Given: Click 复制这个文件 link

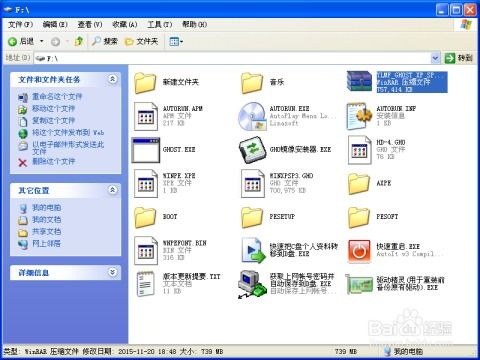Looking at the screenshot, I should [x=53, y=121].
